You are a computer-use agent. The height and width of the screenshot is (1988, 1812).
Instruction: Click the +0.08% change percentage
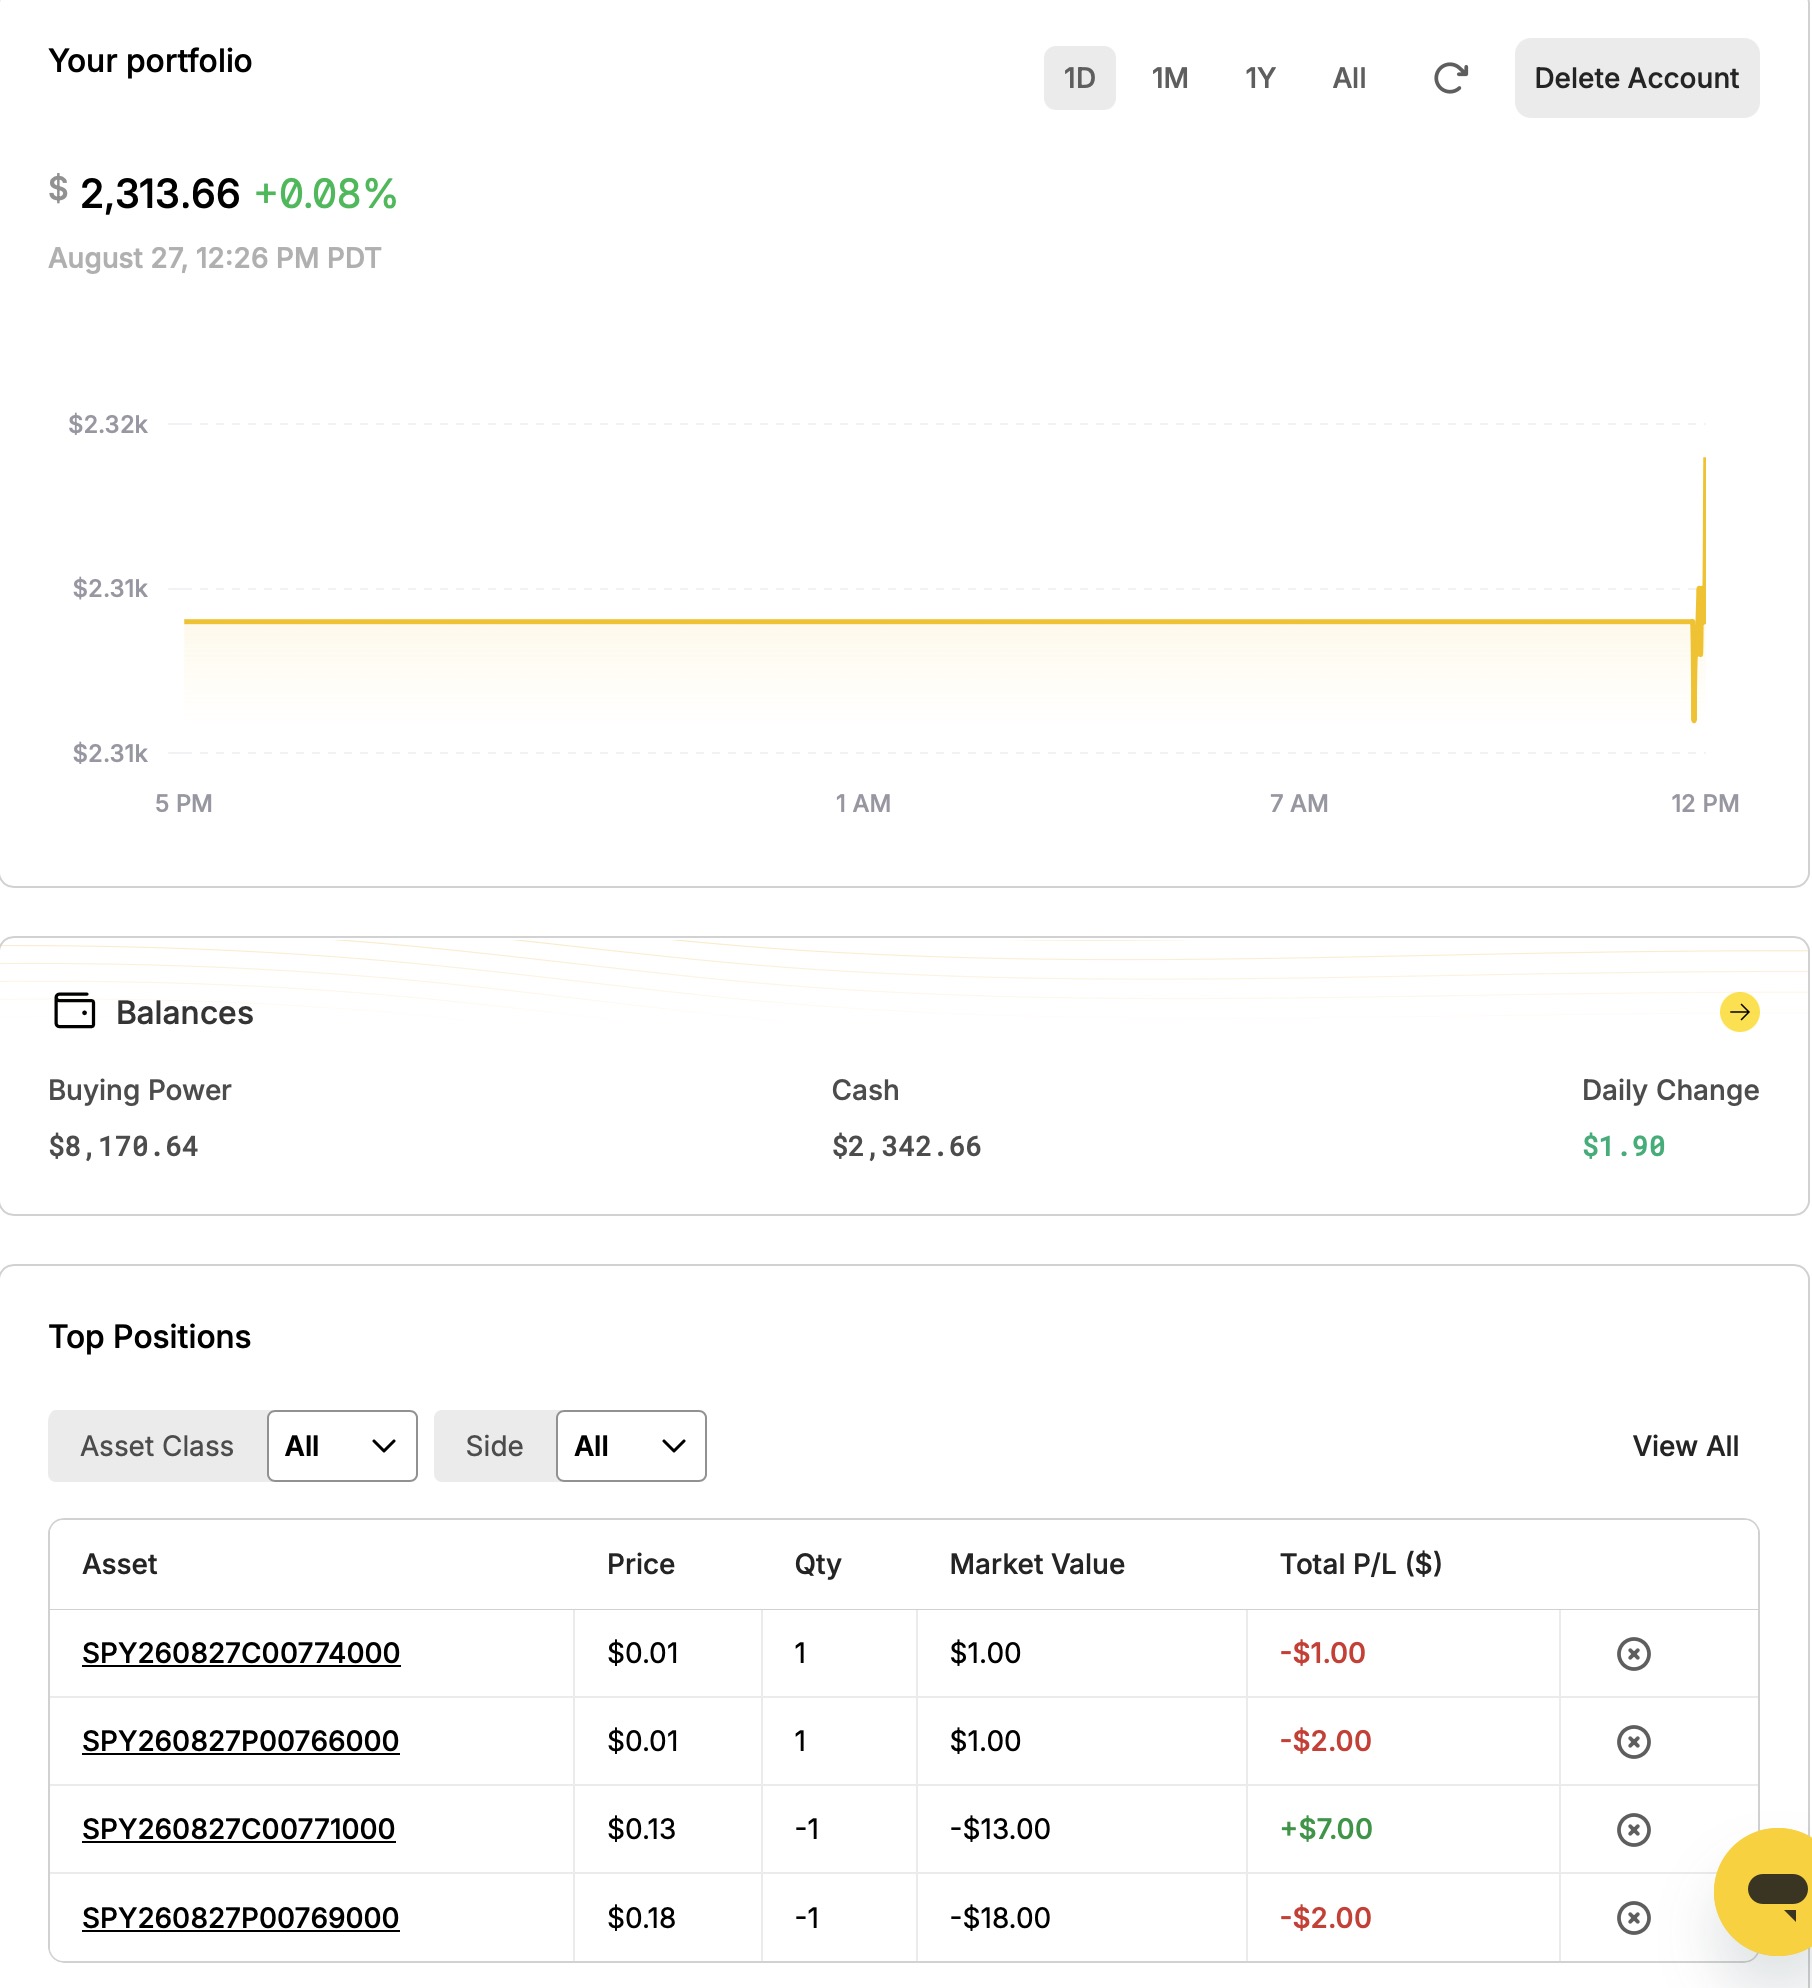pos(326,194)
